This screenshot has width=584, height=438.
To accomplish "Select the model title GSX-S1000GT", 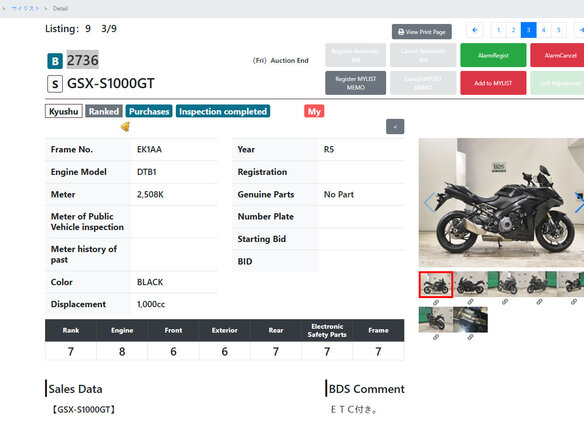I will [x=111, y=83].
